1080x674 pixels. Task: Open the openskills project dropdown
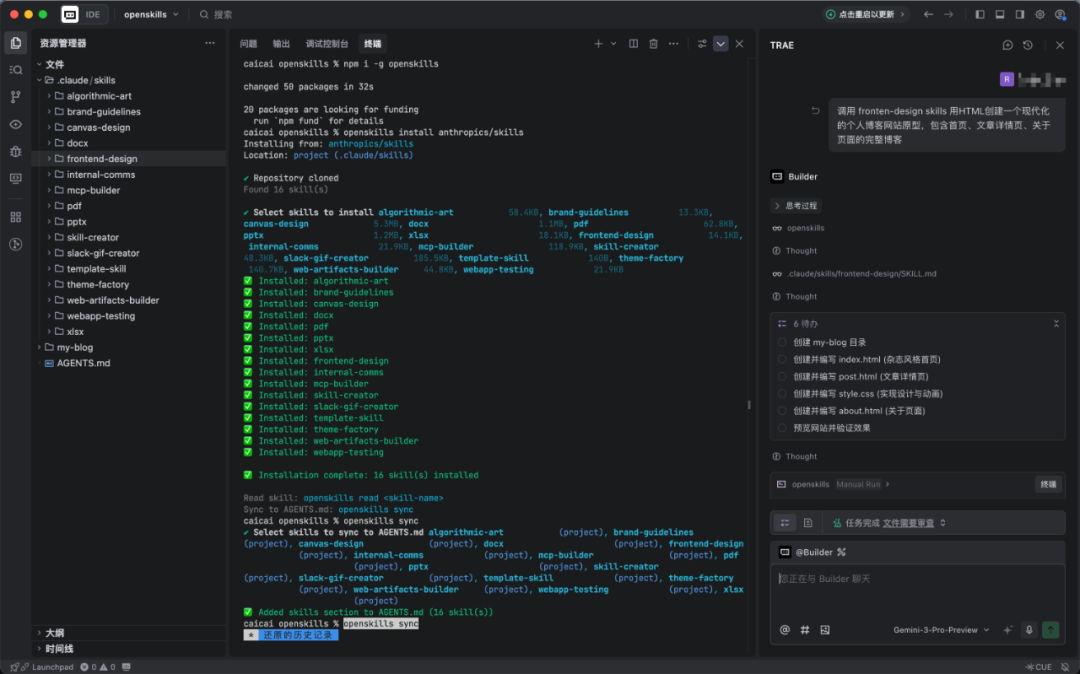(151, 14)
